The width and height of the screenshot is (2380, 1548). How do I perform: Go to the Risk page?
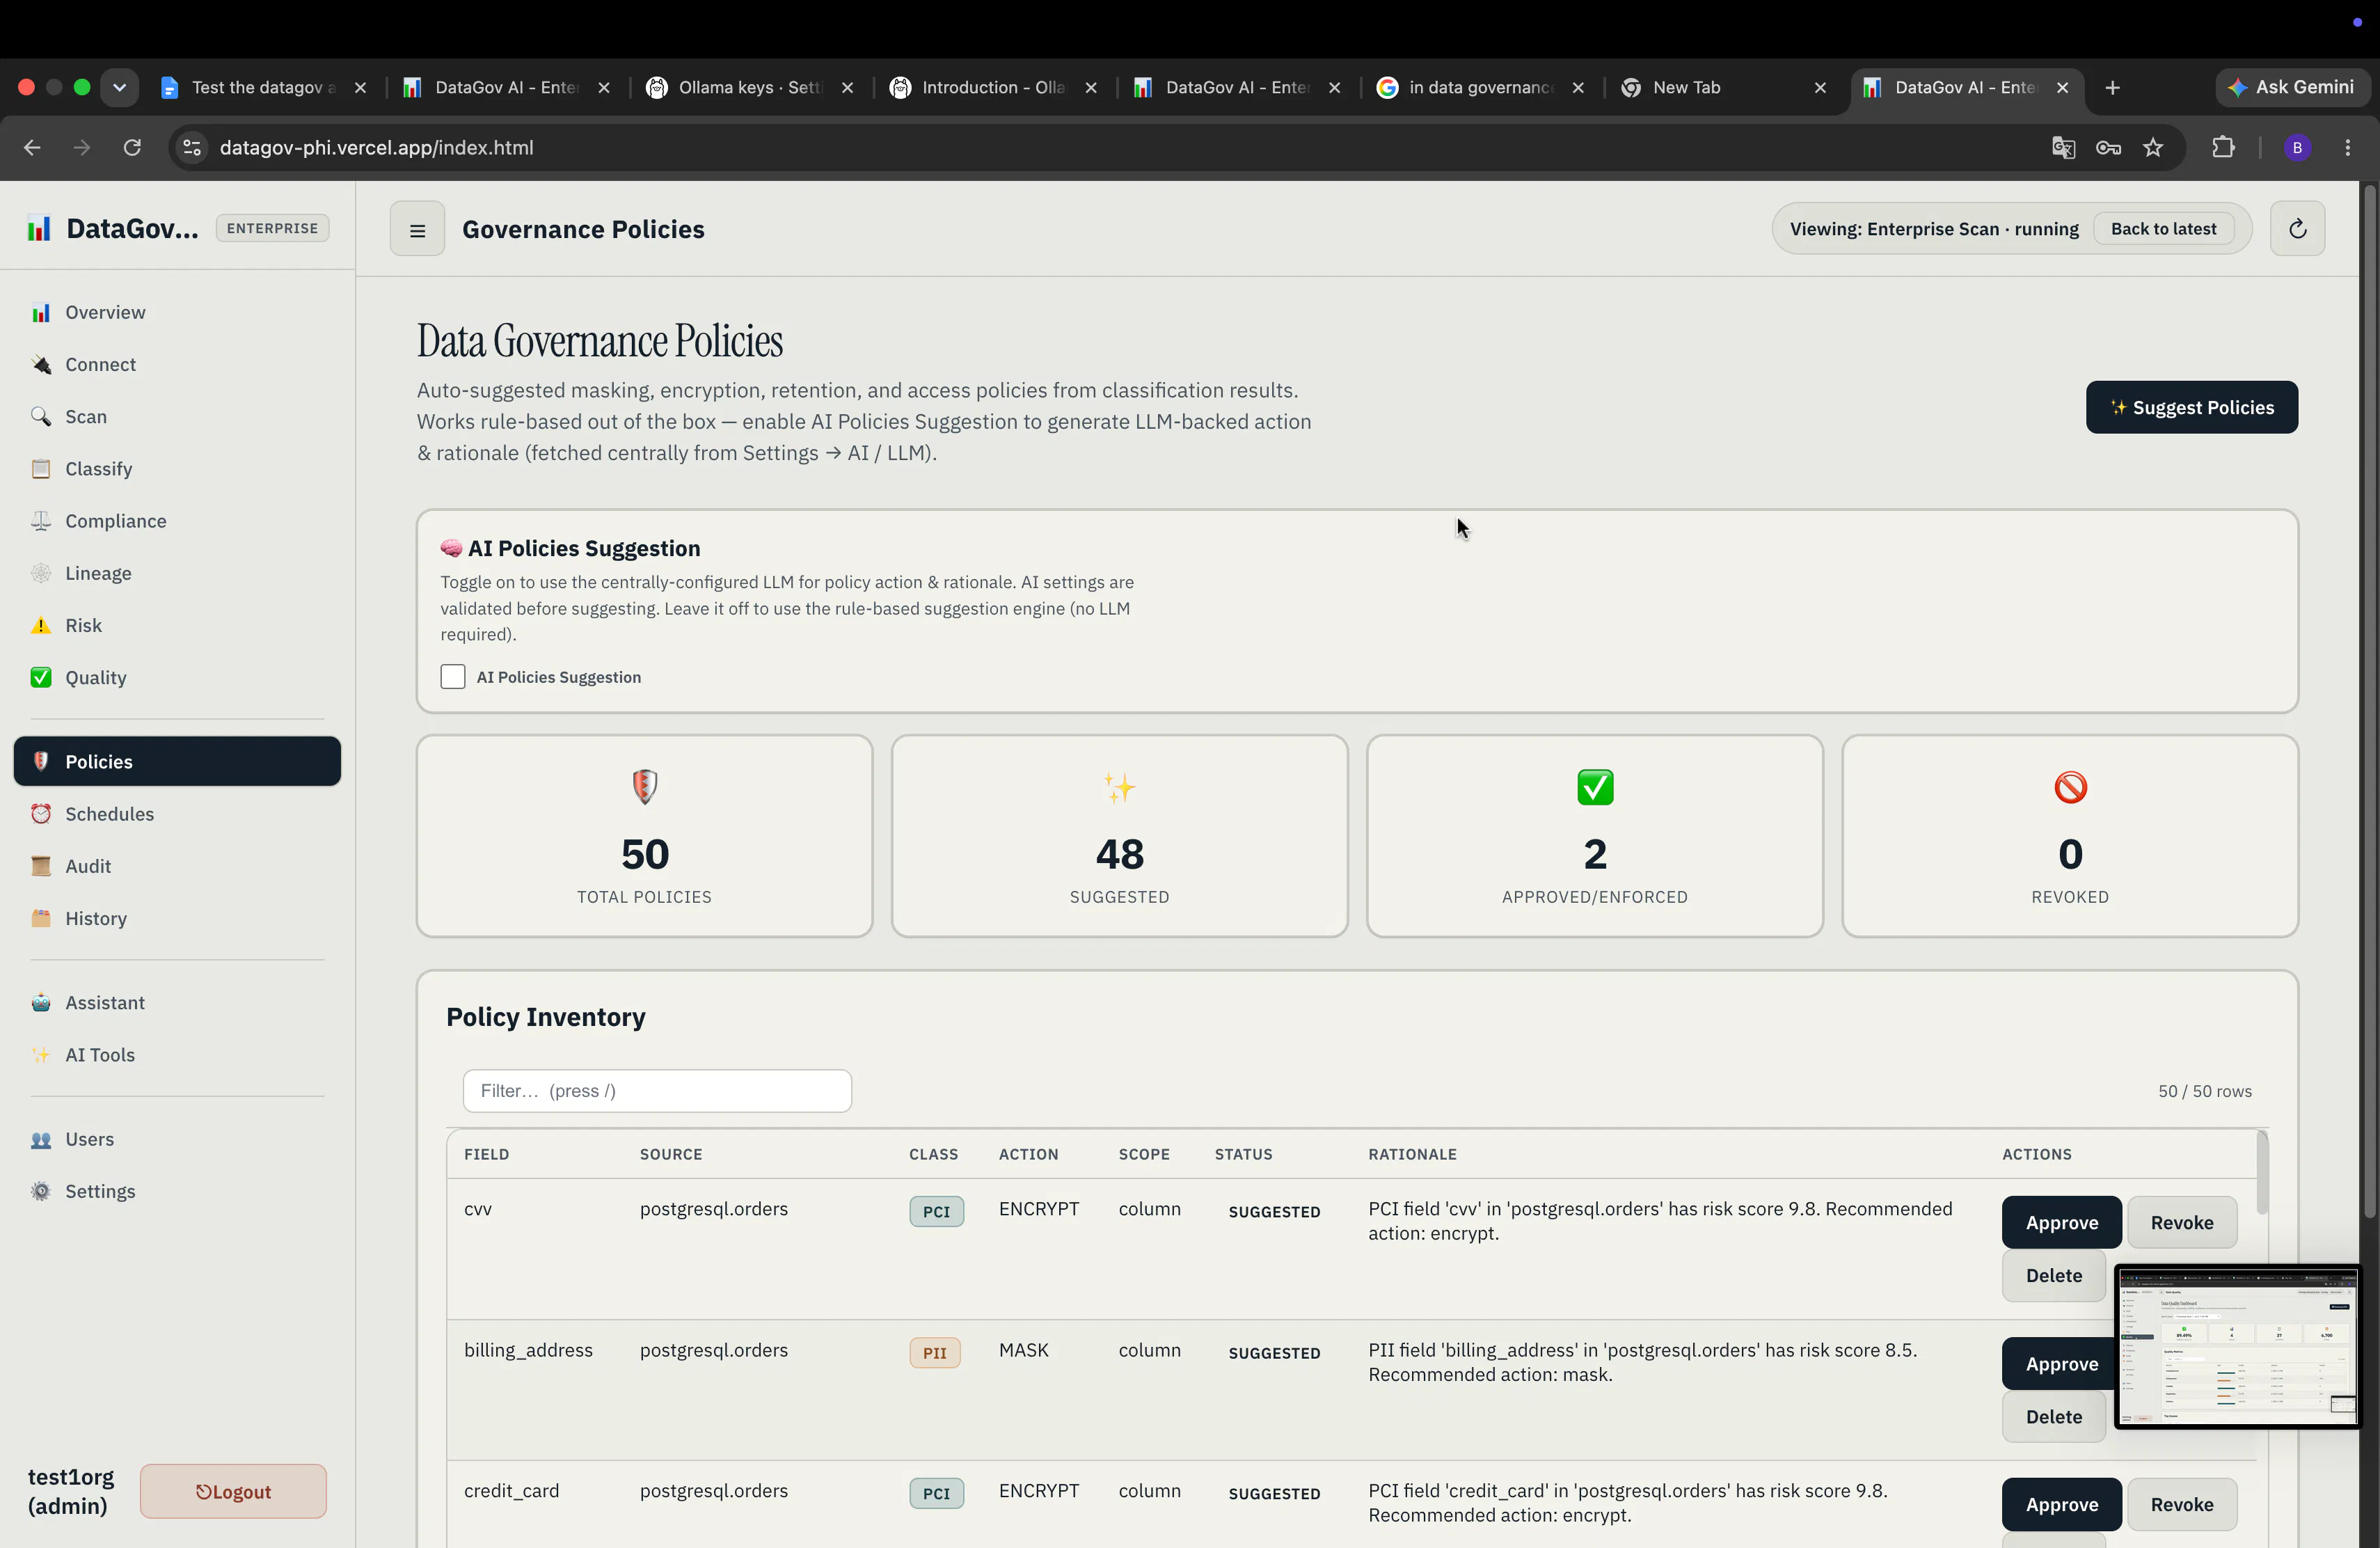(176, 625)
